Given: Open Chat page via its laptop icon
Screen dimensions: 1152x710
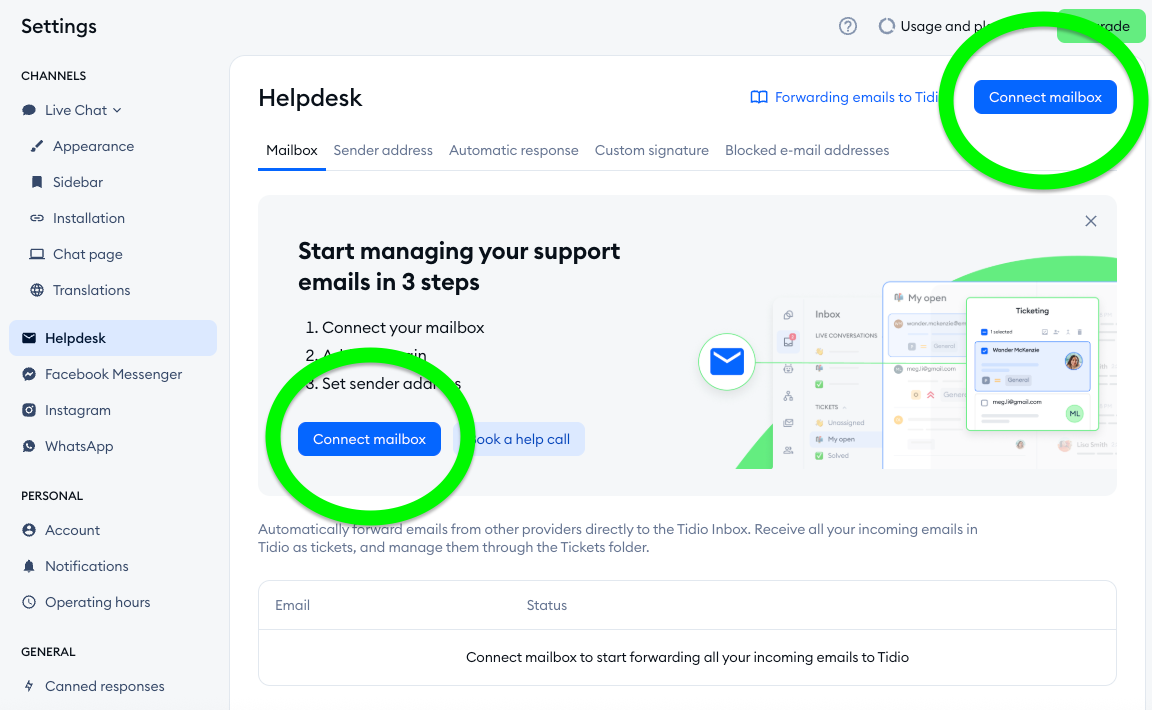Looking at the screenshot, I should pyautogui.click(x=37, y=254).
